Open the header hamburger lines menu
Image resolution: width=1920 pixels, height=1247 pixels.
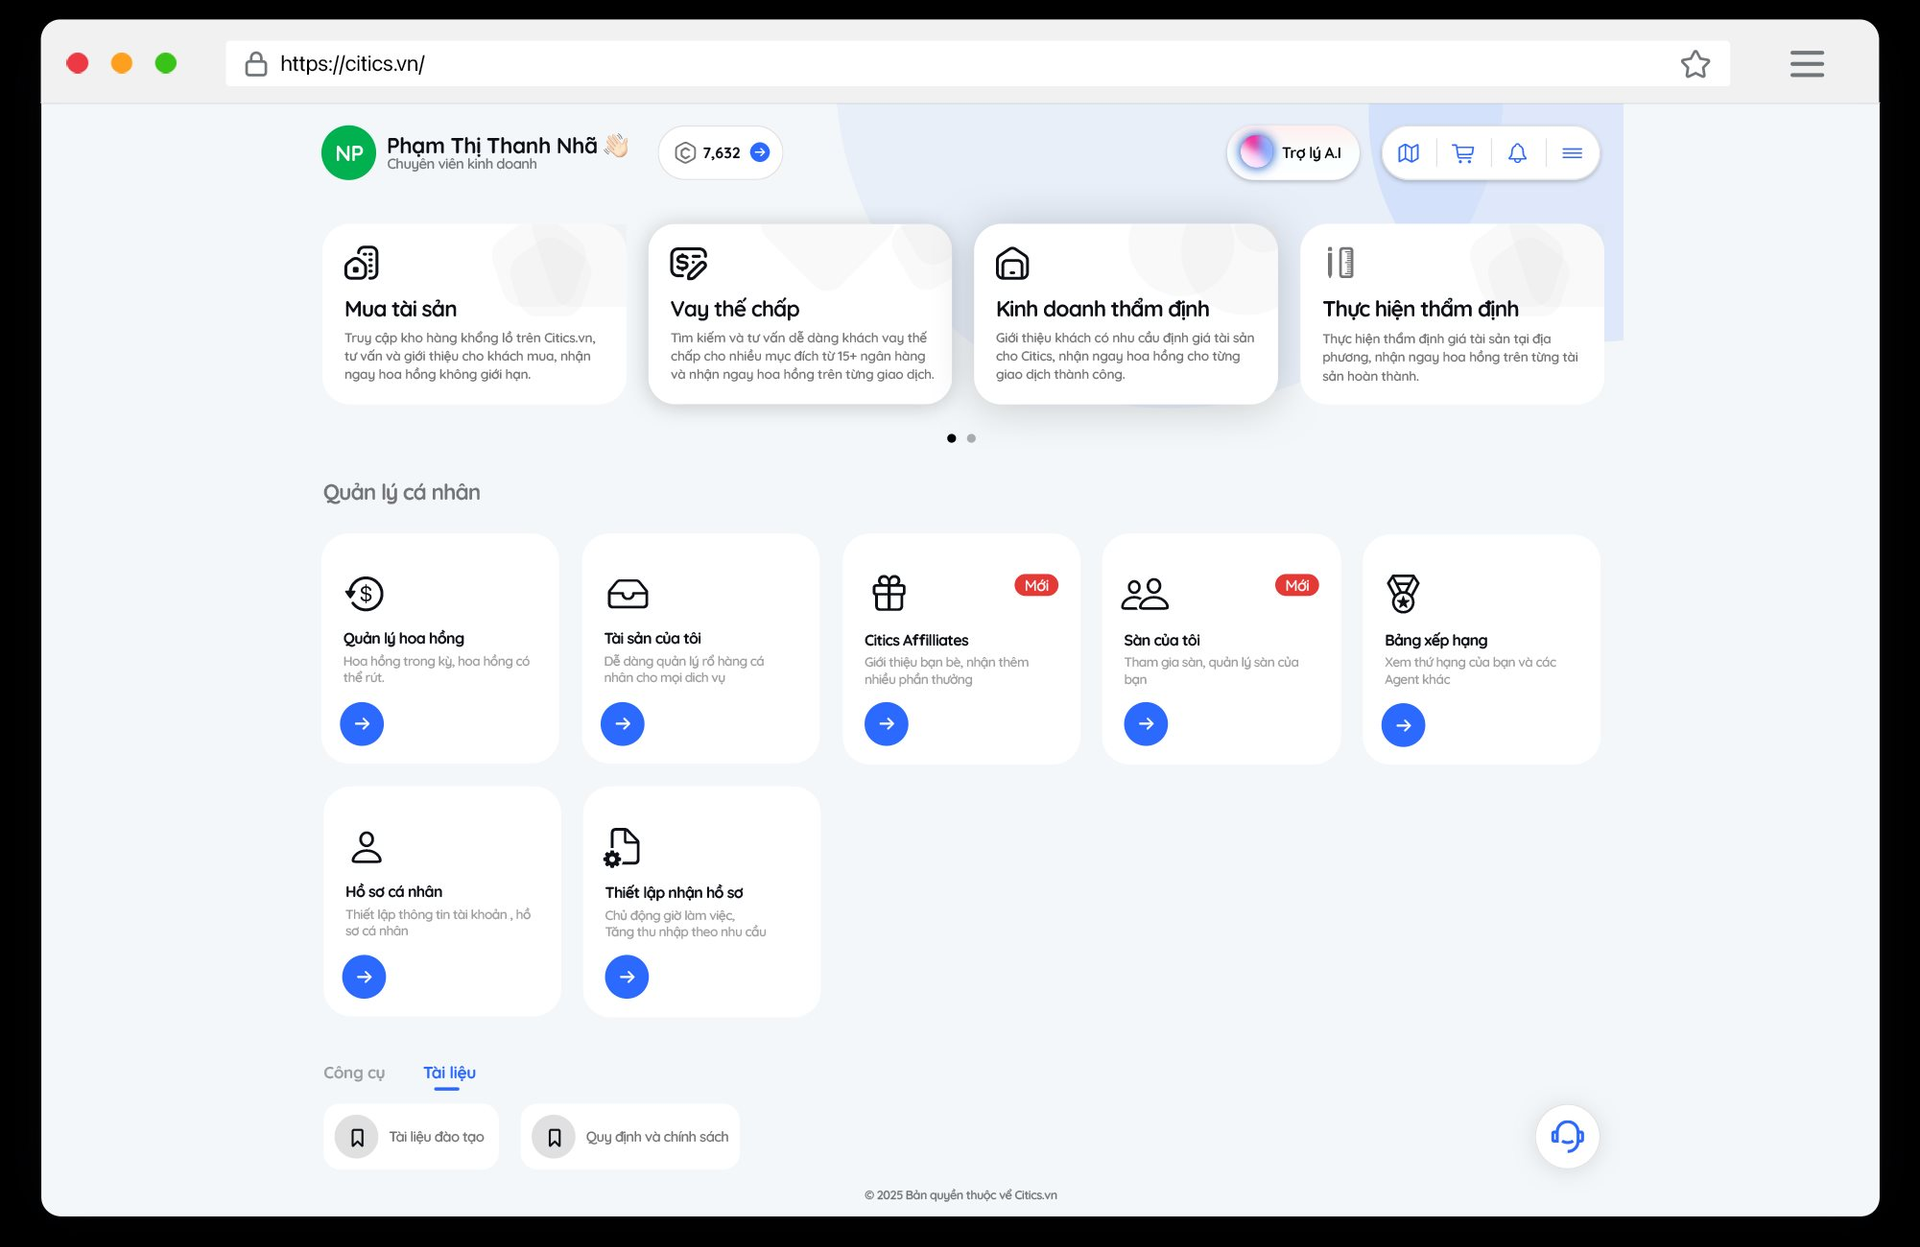point(1571,153)
